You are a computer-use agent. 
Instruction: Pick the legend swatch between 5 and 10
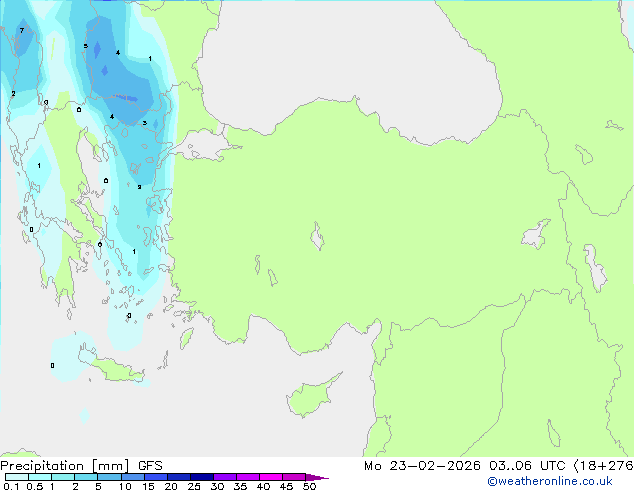point(109,477)
